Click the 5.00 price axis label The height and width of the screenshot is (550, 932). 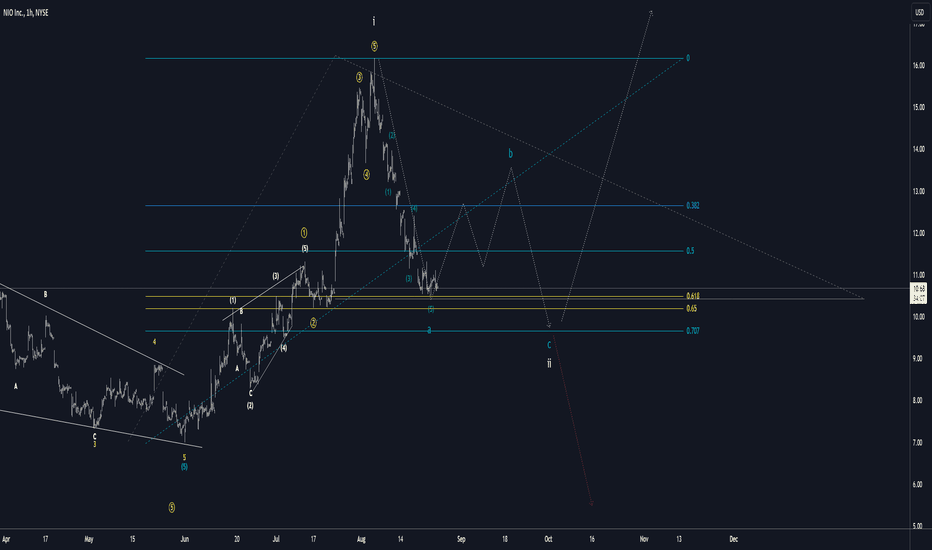pos(918,526)
